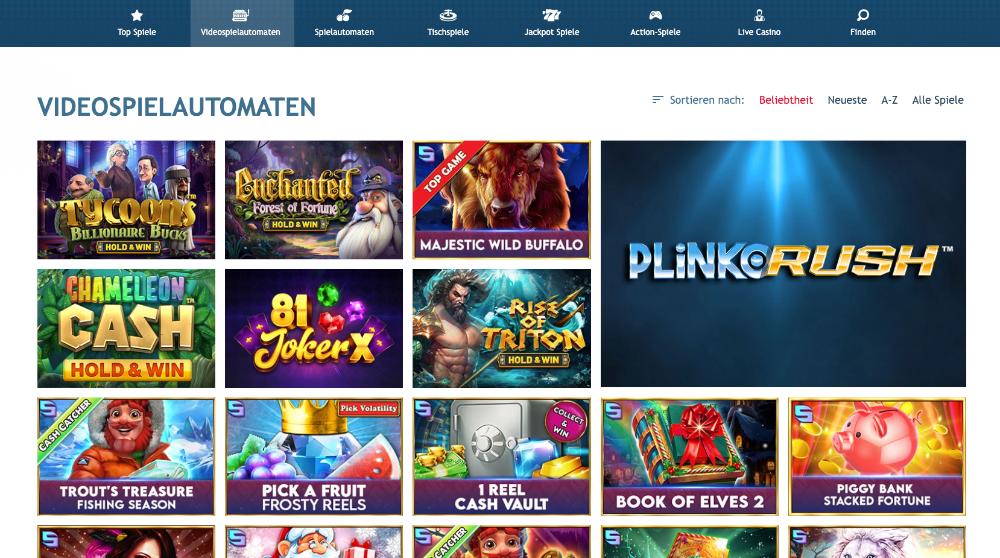
Task: Show Alle Spiele
Action: (938, 100)
